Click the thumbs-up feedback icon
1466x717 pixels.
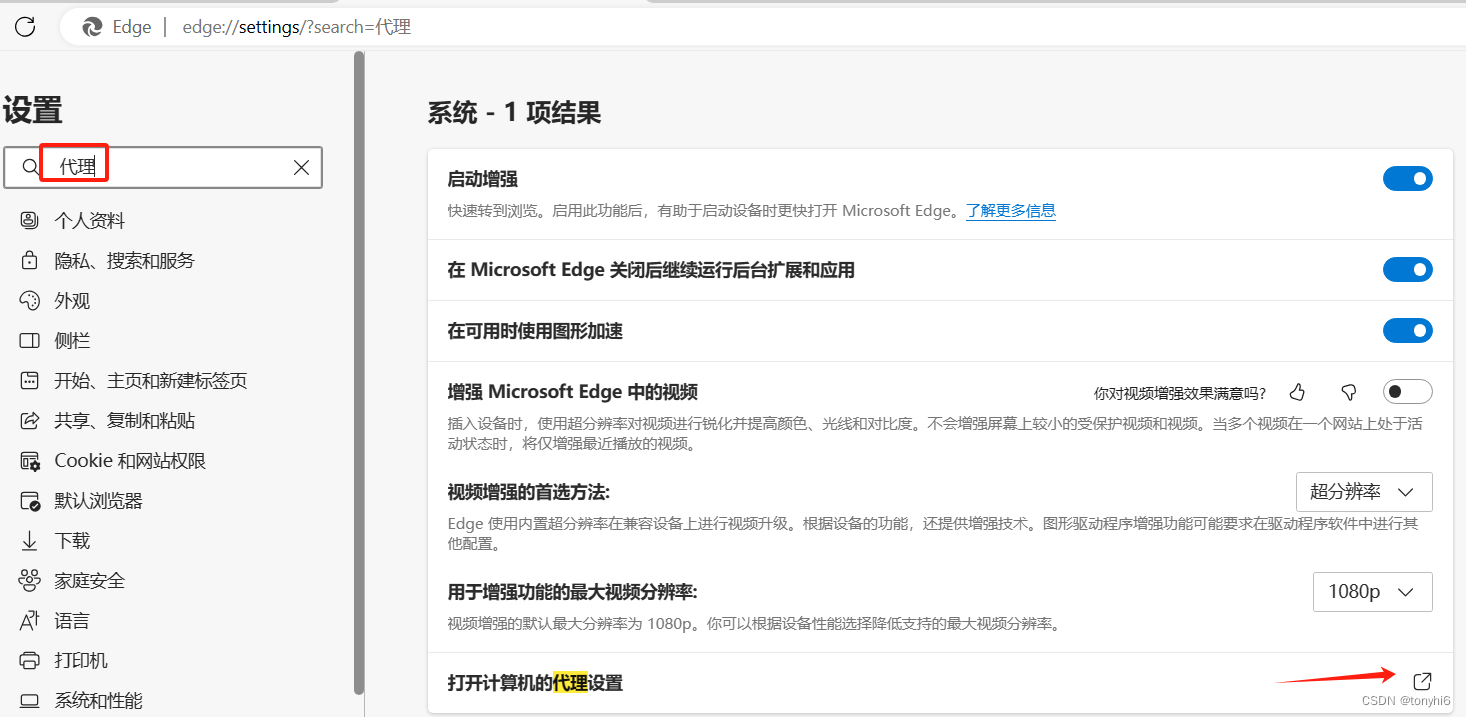(1298, 391)
